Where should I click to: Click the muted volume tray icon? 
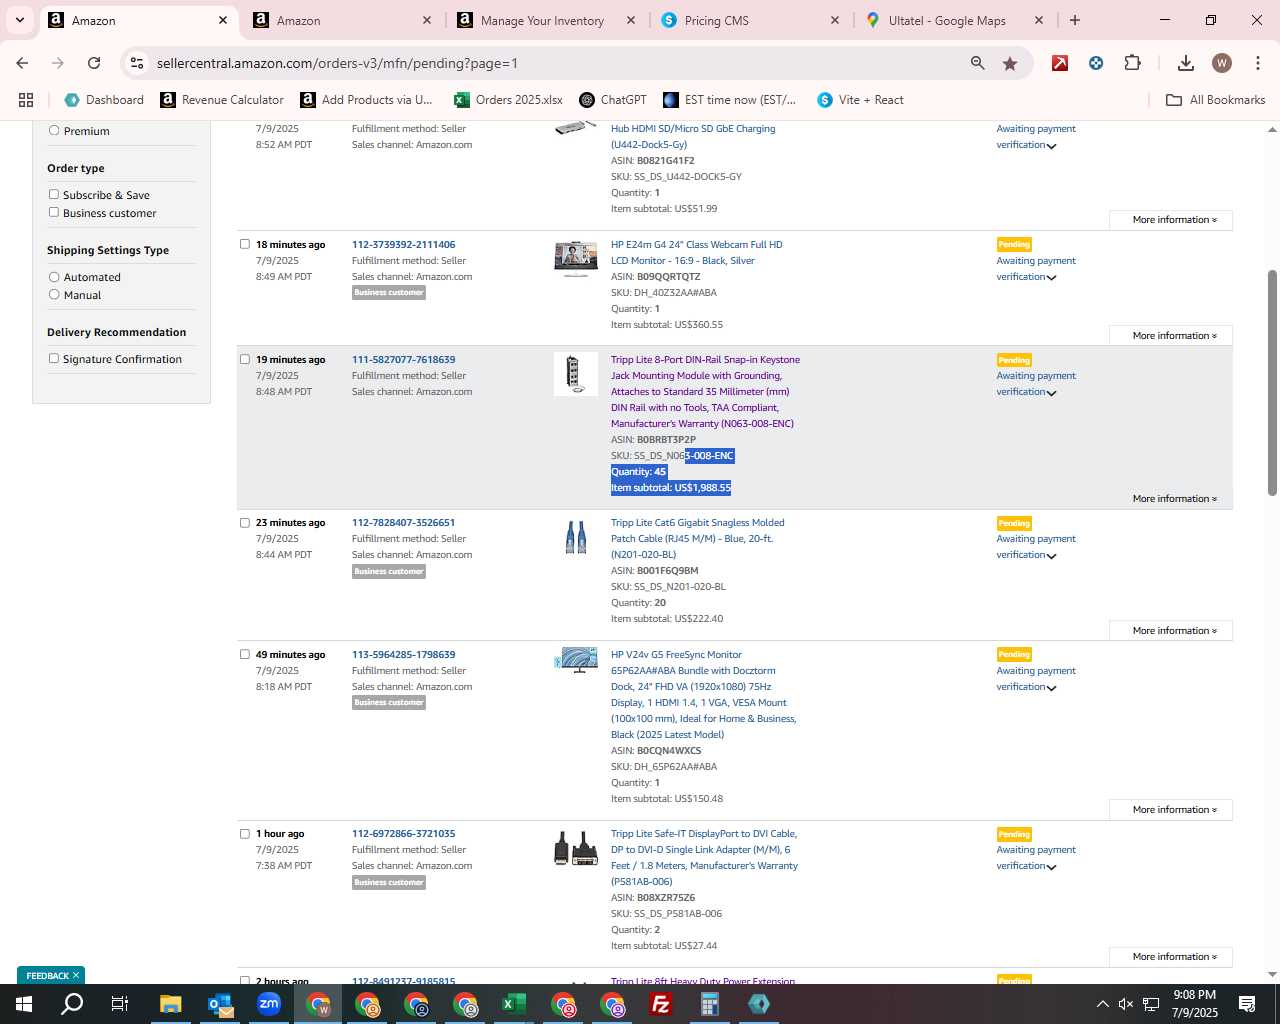(1126, 1004)
